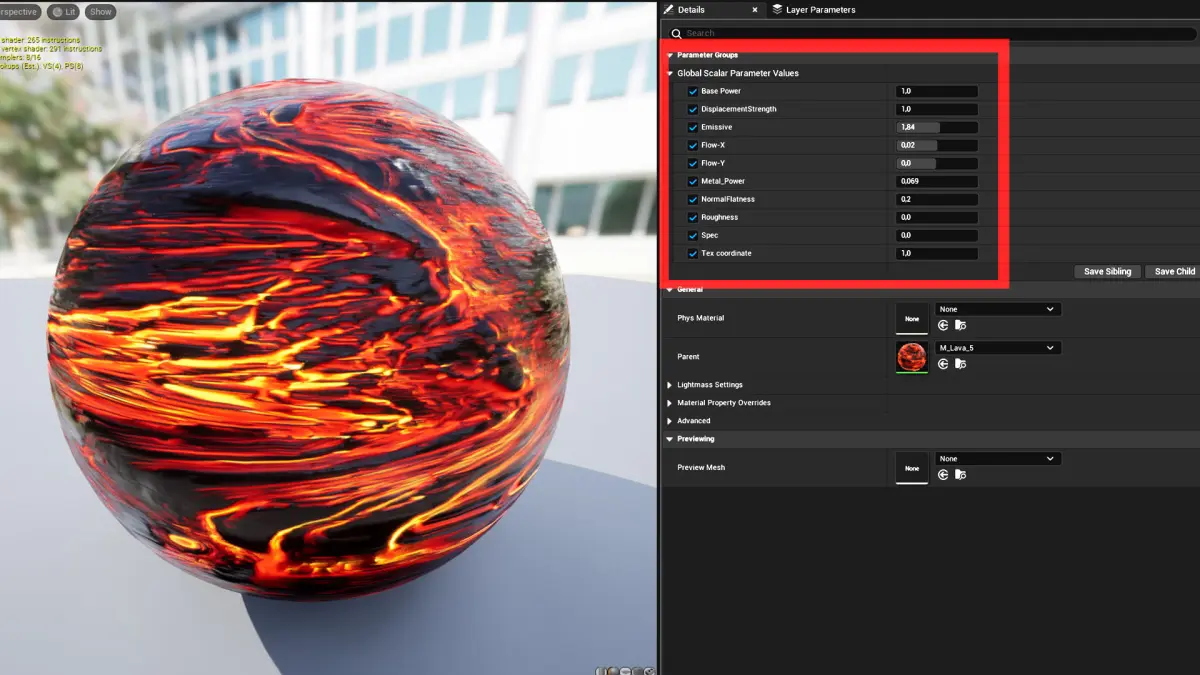Browse to Phys Material in Content Browser
This screenshot has width=1200, height=675.
click(960, 325)
